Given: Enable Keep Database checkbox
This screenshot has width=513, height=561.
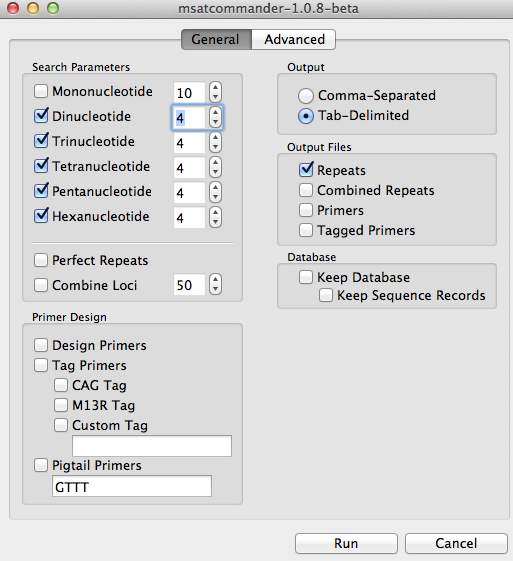Looking at the screenshot, I should pyautogui.click(x=306, y=277).
